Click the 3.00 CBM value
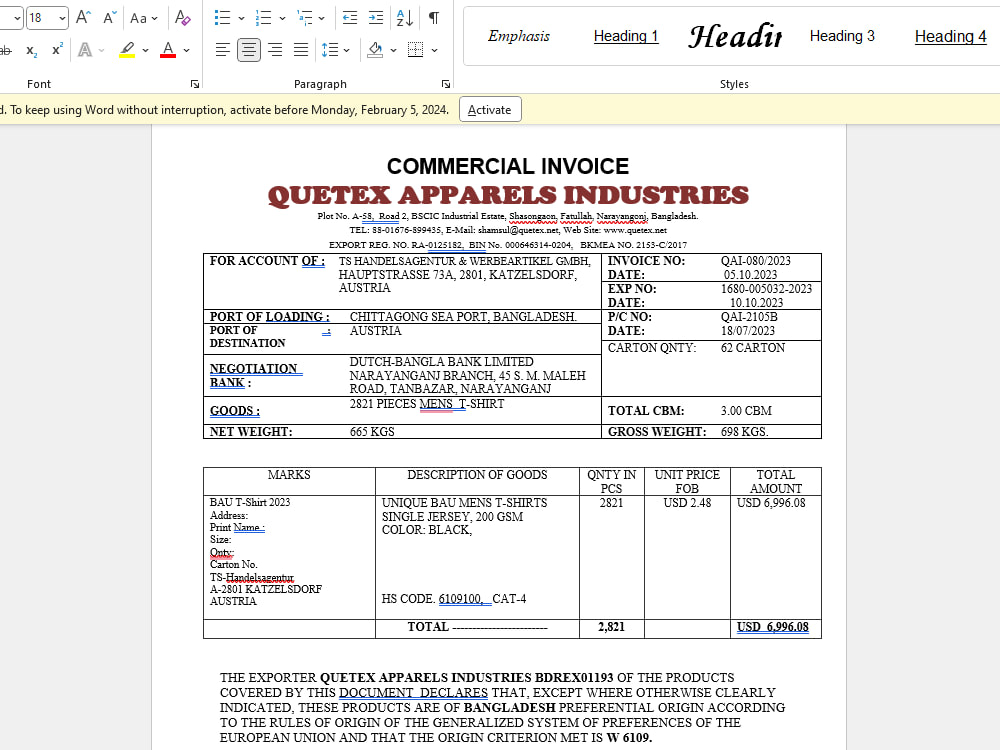This screenshot has height=750, width=1000. pos(746,411)
